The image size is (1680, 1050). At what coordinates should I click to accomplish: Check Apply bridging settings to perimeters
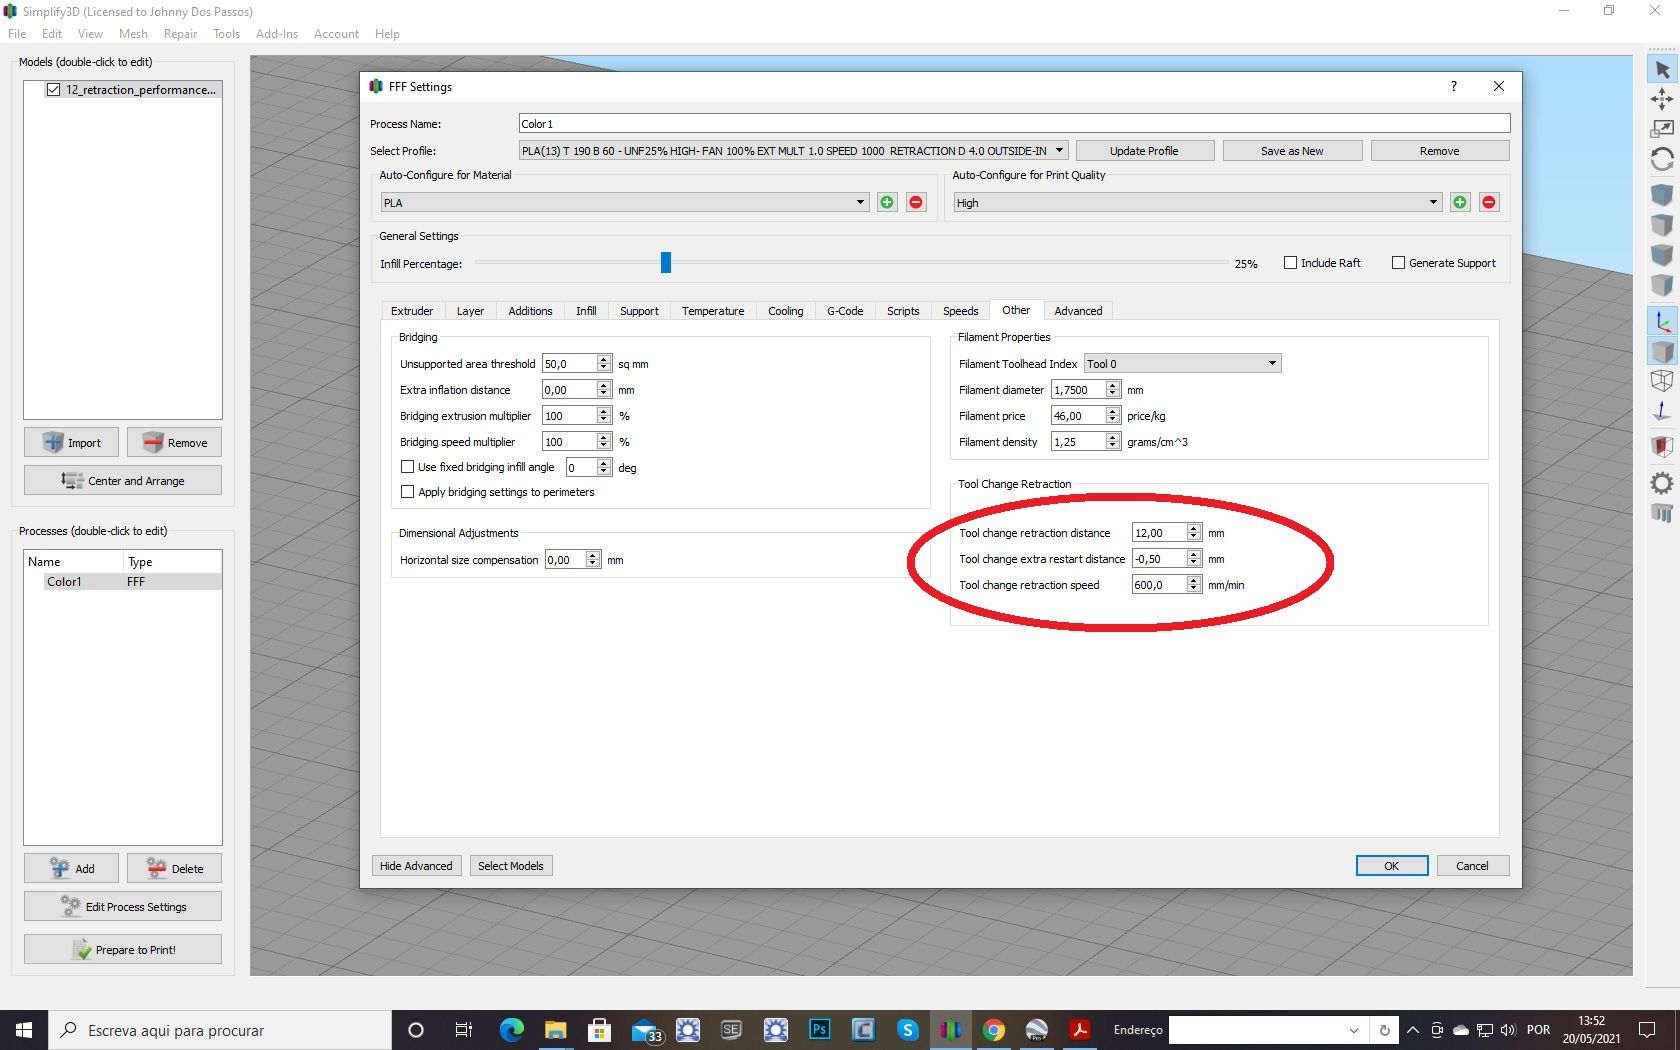407,492
